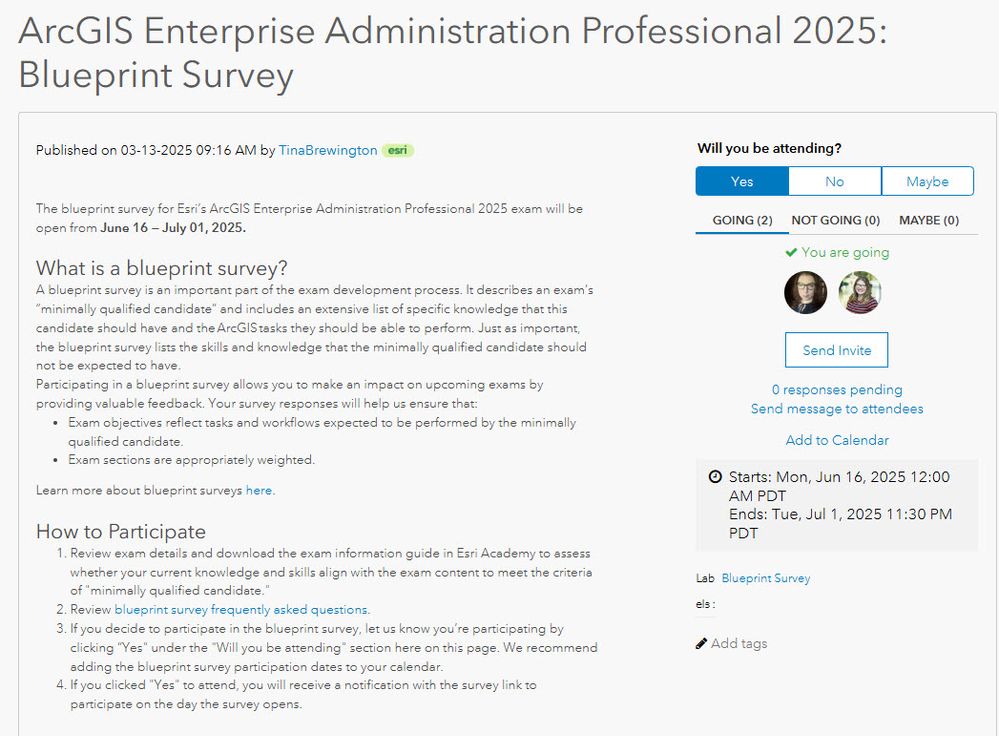Click the green esri badge beside author name
Image resolution: width=999 pixels, height=736 pixels.
398,151
